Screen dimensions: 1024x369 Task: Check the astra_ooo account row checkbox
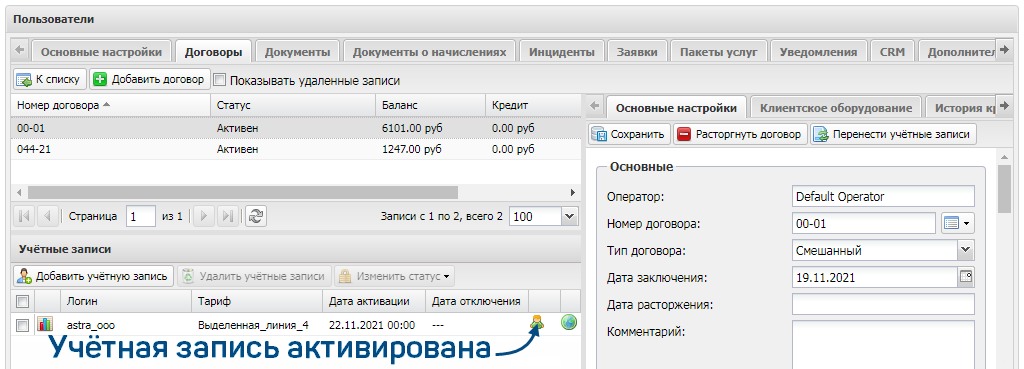(x=22, y=325)
